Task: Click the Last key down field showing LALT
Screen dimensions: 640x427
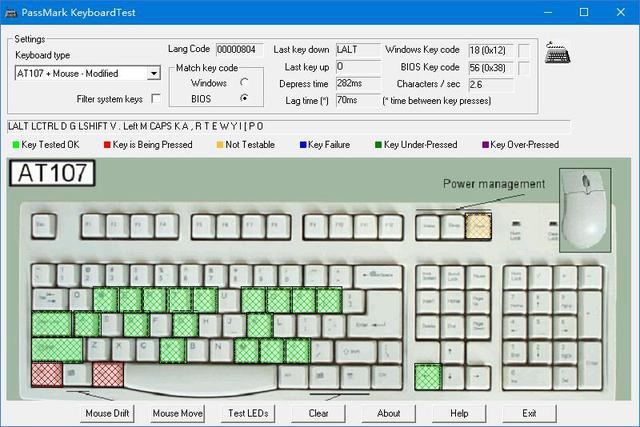Action: pos(358,50)
